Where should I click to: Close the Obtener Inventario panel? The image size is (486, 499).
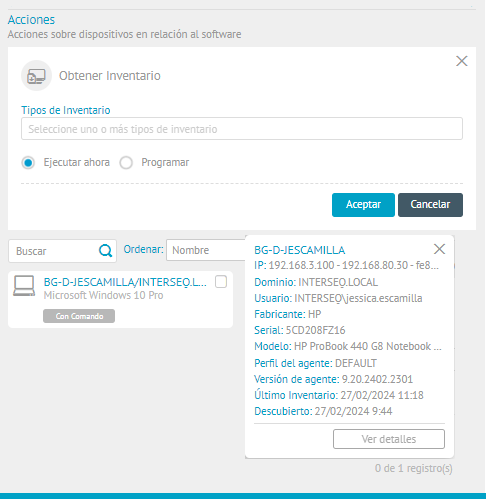(x=462, y=61)
